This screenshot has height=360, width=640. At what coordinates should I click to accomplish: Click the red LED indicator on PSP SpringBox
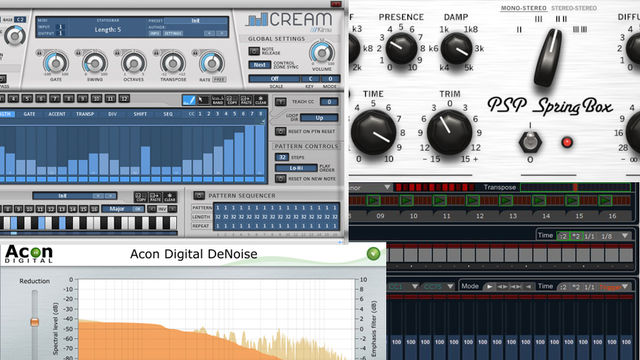pos(567,142)
